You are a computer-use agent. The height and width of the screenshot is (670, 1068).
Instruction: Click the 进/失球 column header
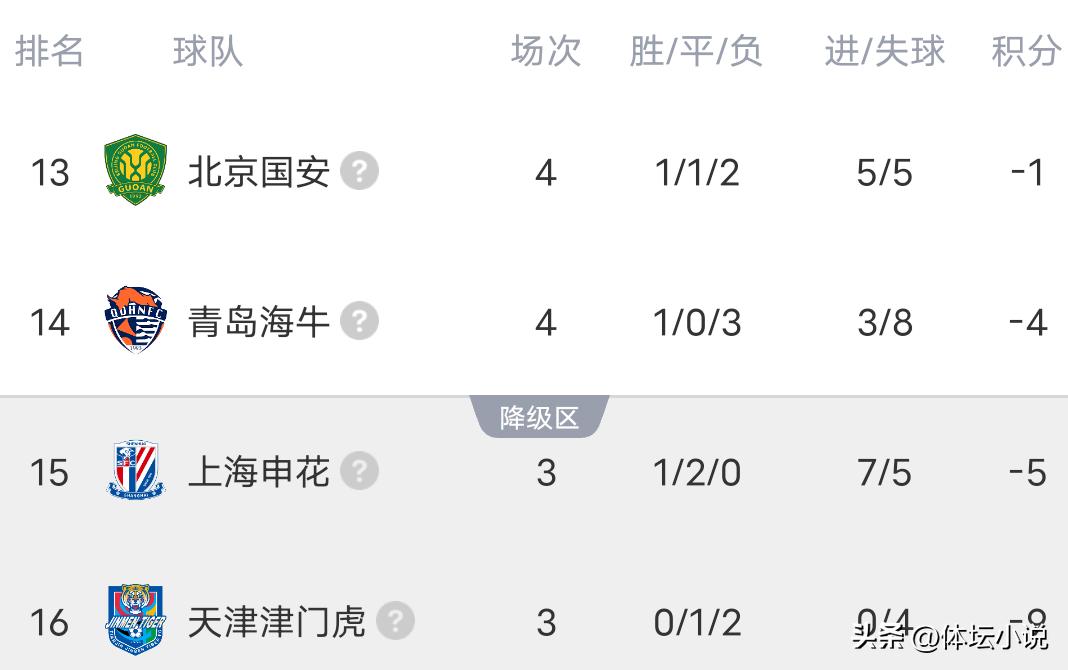click(x=884, y=50)
